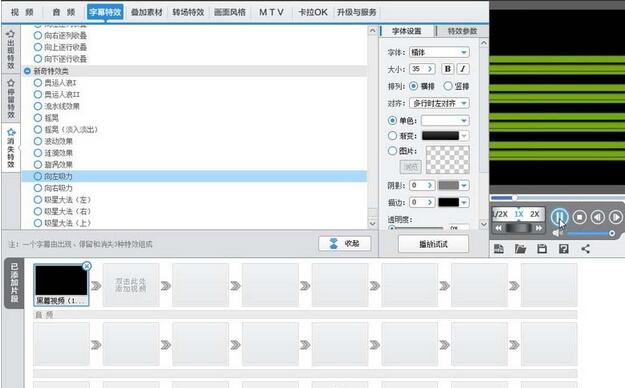Select the 黑幕视频 clip thumbnail
This screenshot has width=625, height=388.
tap(61, 285)
